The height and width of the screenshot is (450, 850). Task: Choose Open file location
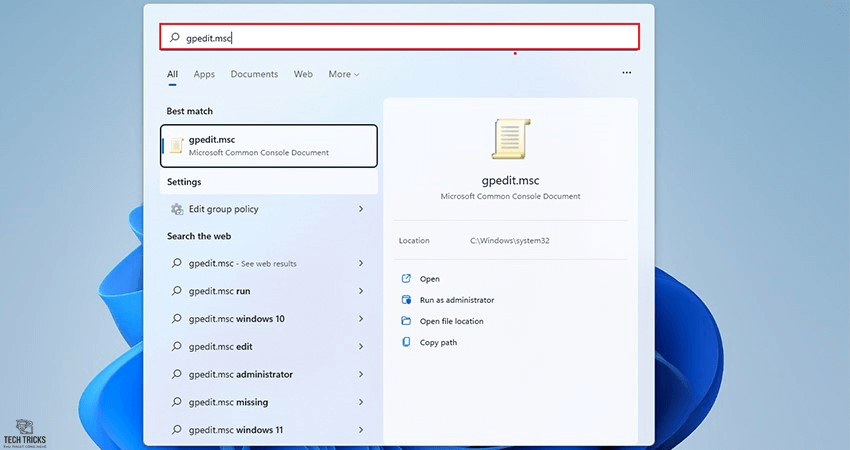(x=452, y=321)
